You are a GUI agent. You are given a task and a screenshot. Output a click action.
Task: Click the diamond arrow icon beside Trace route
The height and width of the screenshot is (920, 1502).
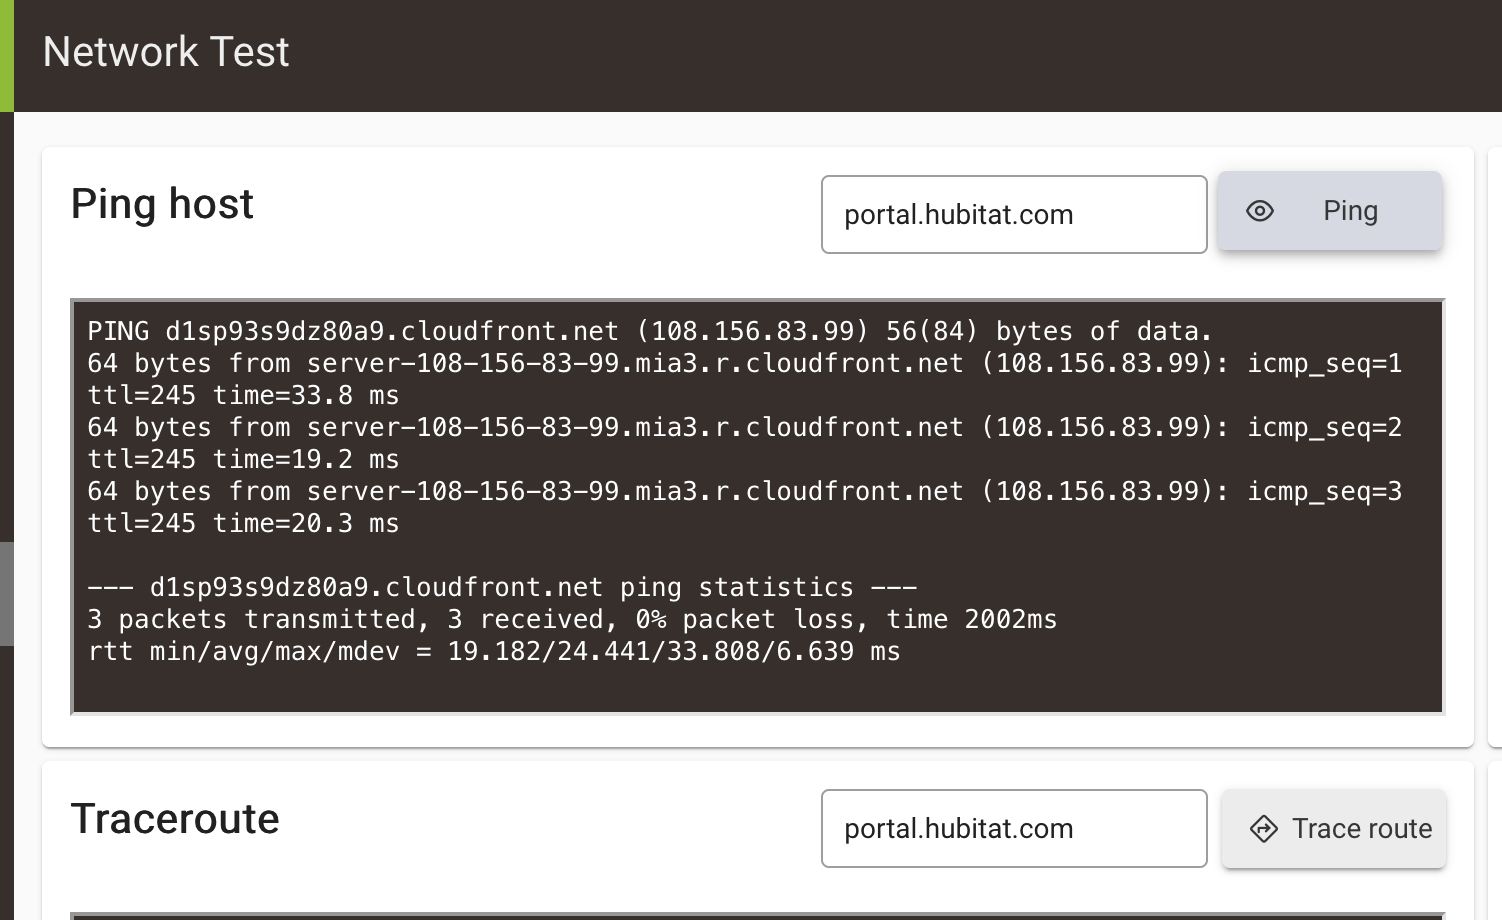[1264, 829]
